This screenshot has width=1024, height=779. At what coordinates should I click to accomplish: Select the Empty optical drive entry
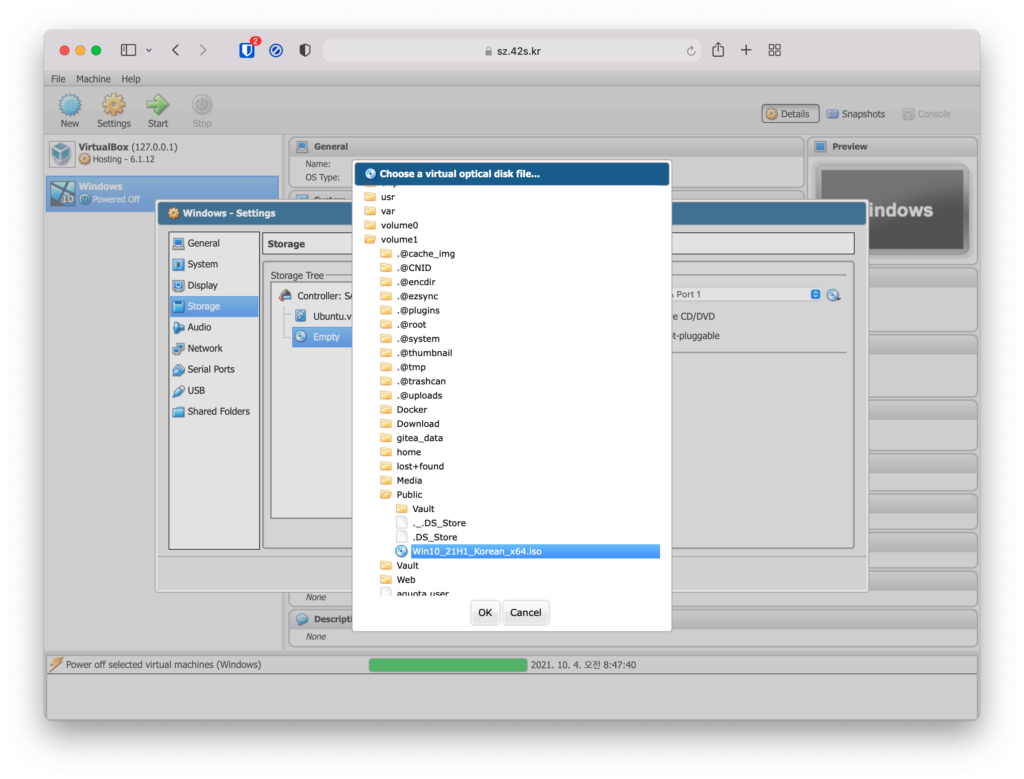point(322,337)
